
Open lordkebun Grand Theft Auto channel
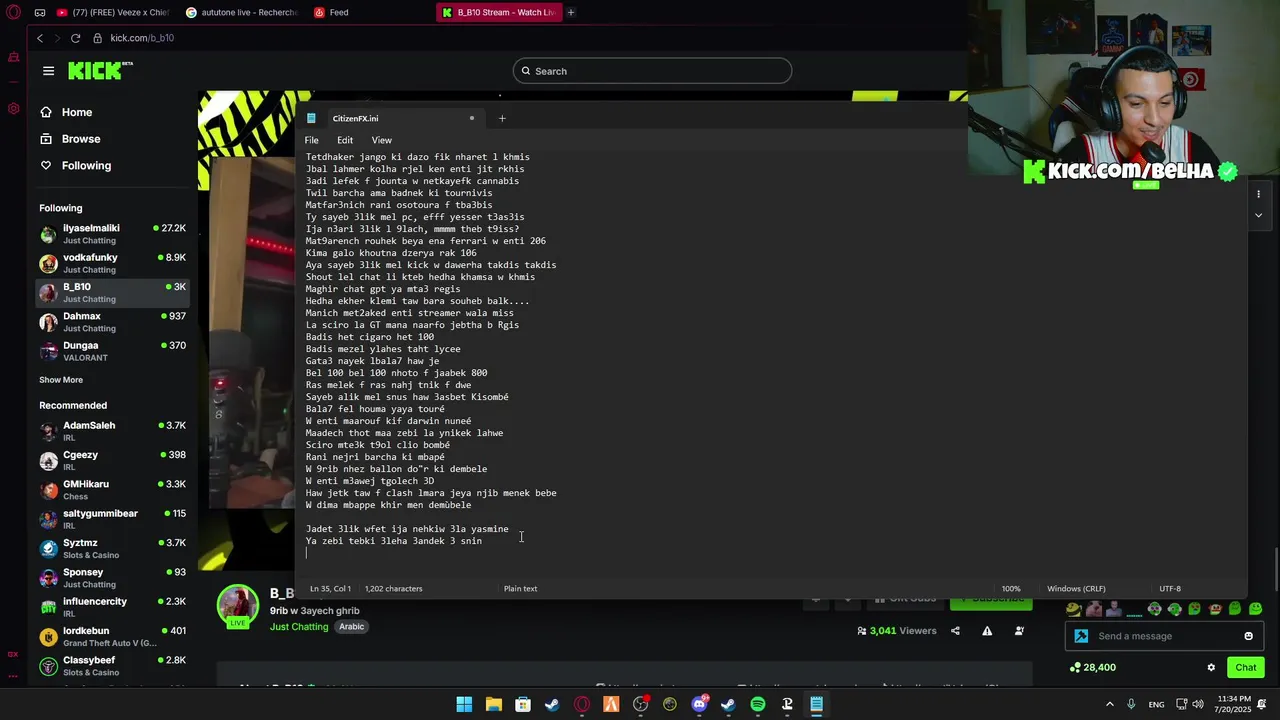pos(113,636)
